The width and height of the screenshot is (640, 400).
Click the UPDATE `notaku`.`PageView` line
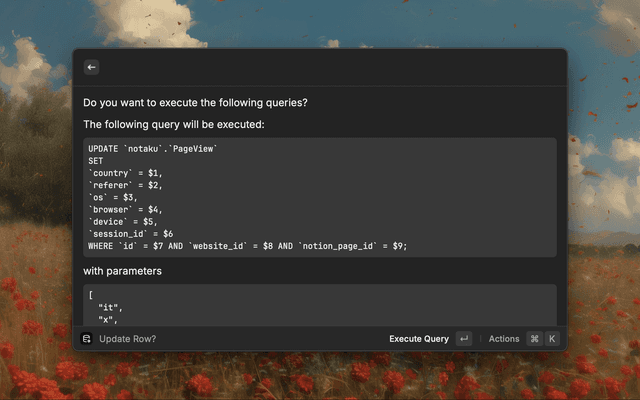pos(152,149)
